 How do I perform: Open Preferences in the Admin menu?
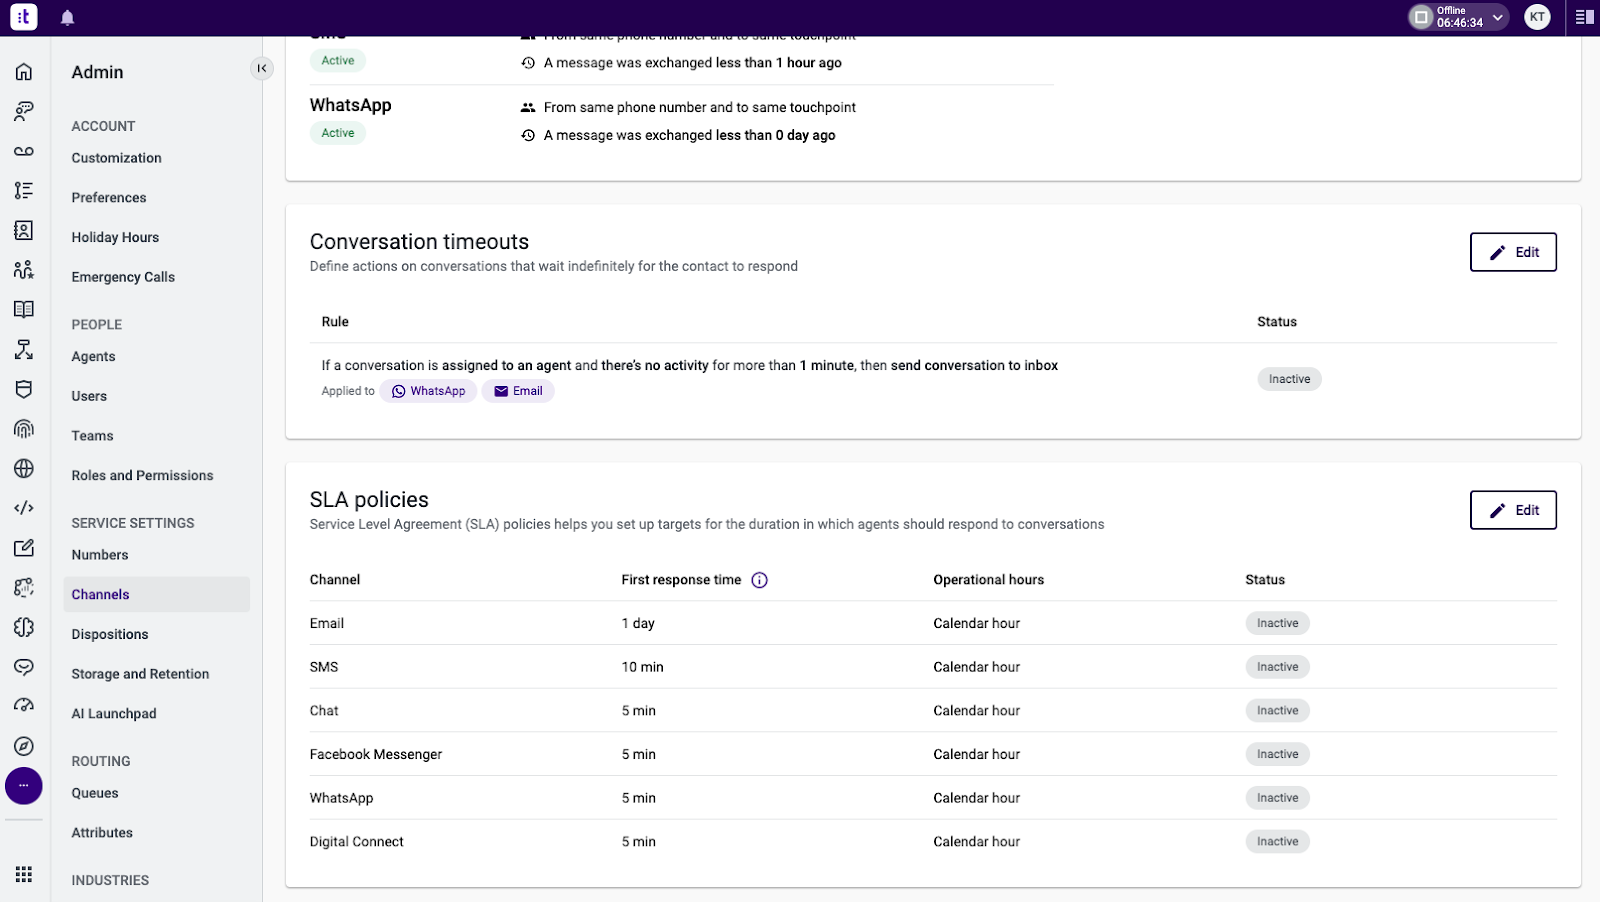click(x=109, y=198)
